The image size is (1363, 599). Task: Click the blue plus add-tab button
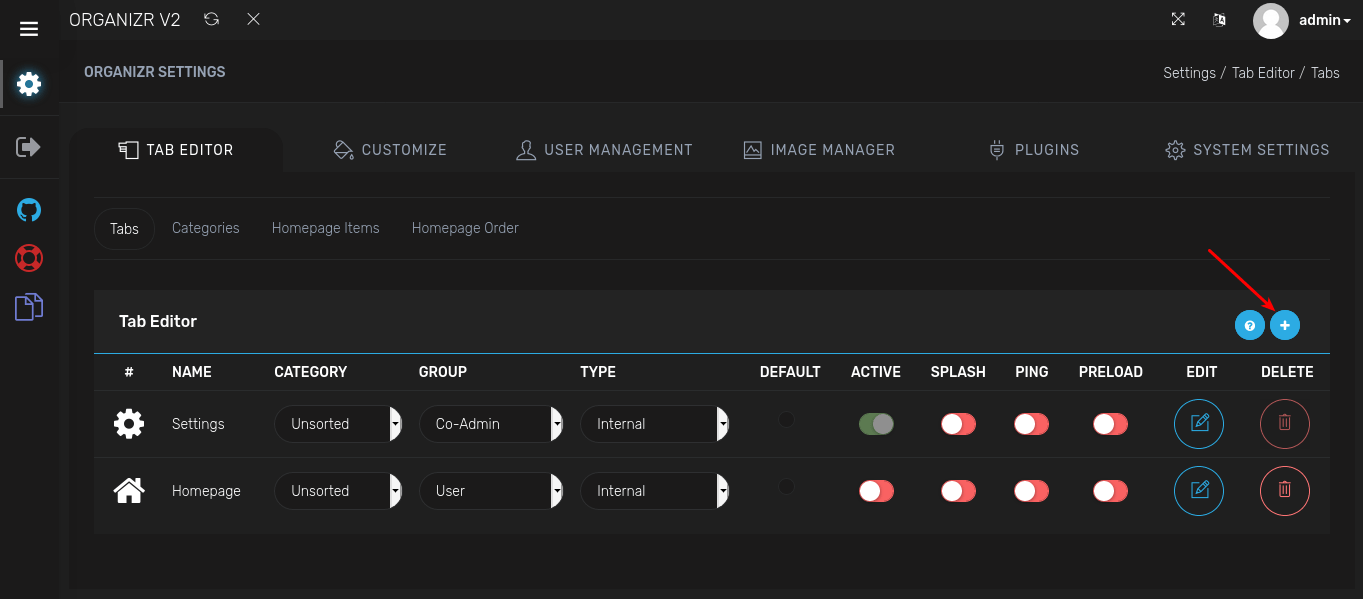click(1285, 325)
